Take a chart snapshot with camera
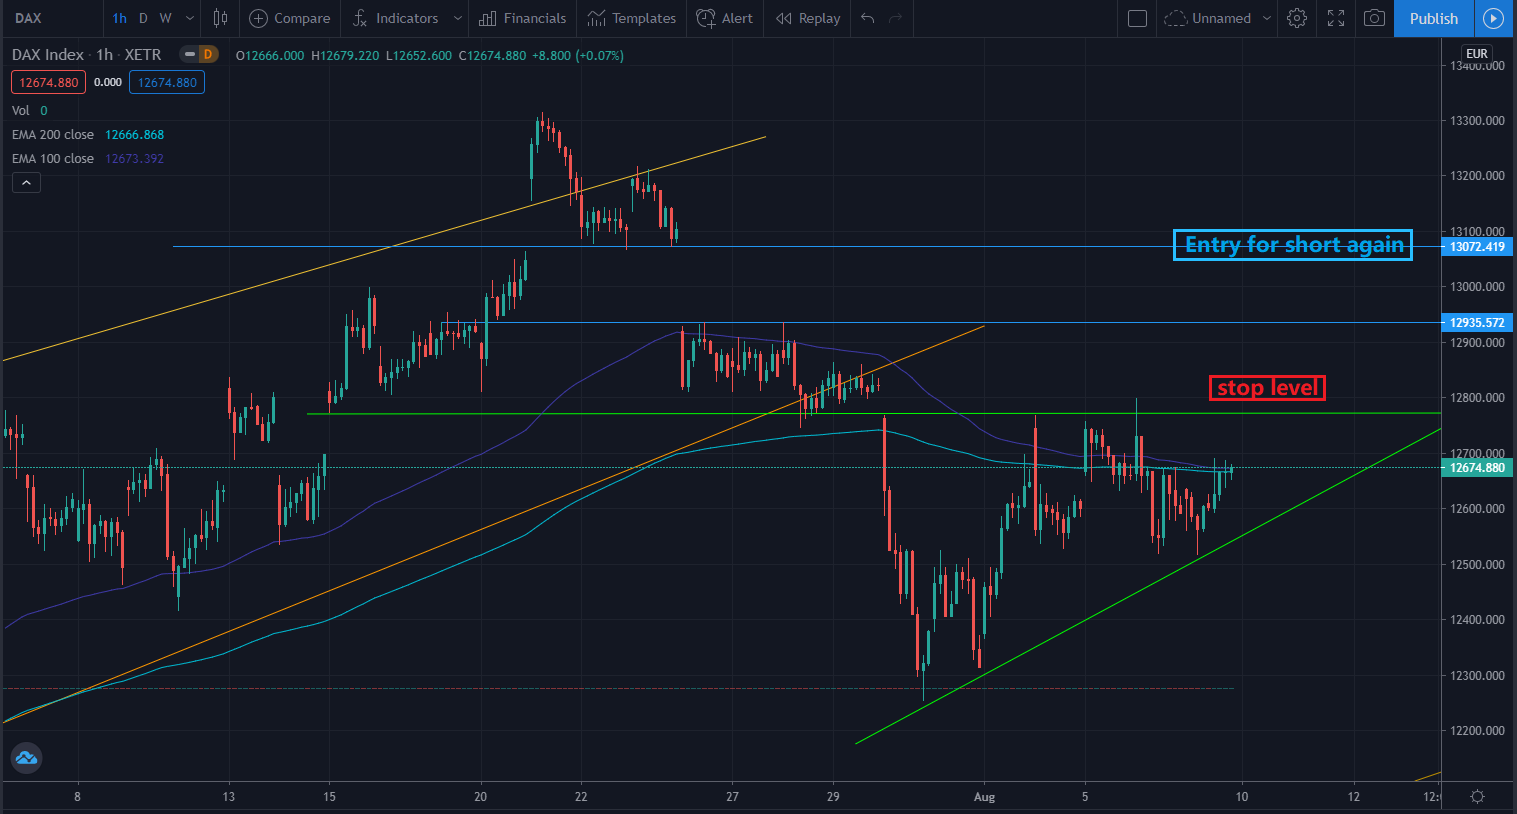 point(1375,18)
